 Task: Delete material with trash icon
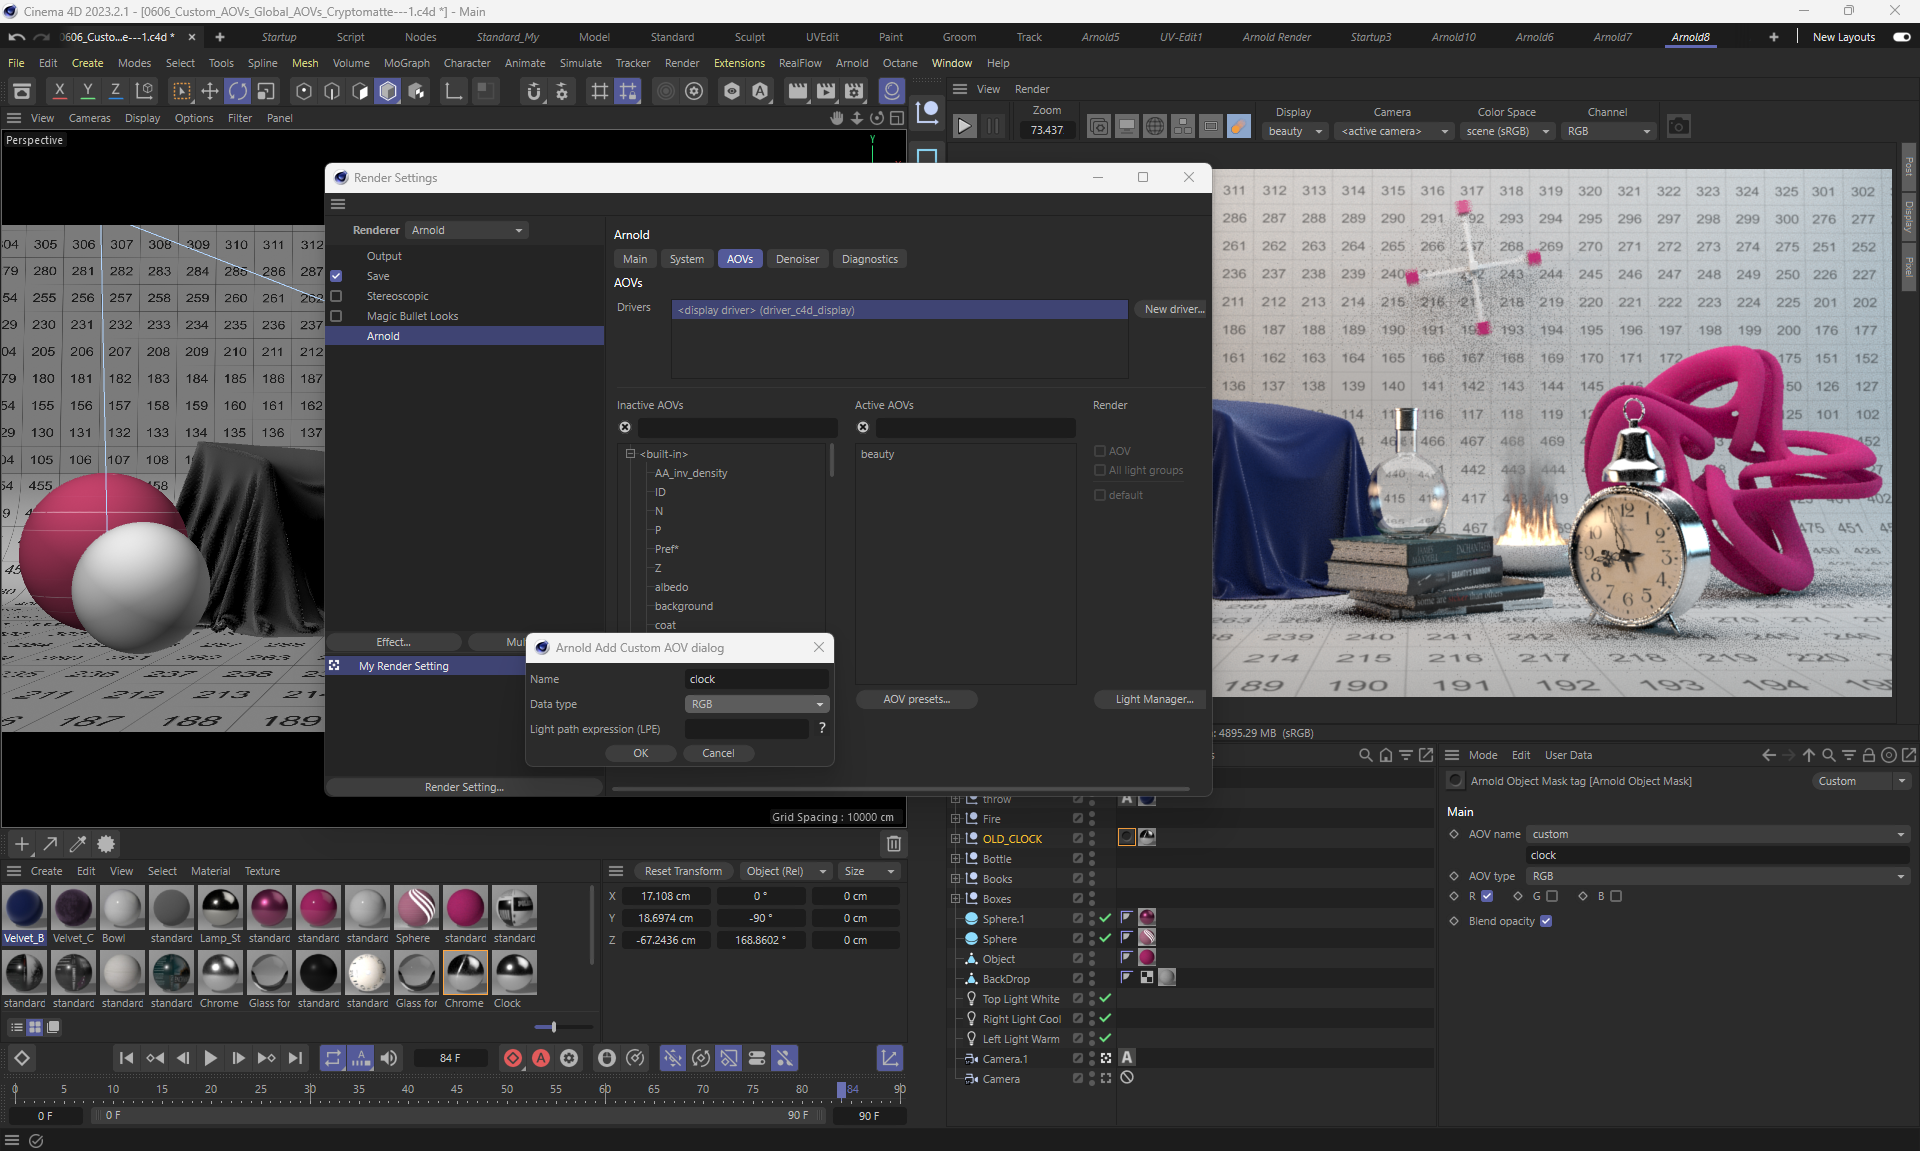tap(894, 844)
